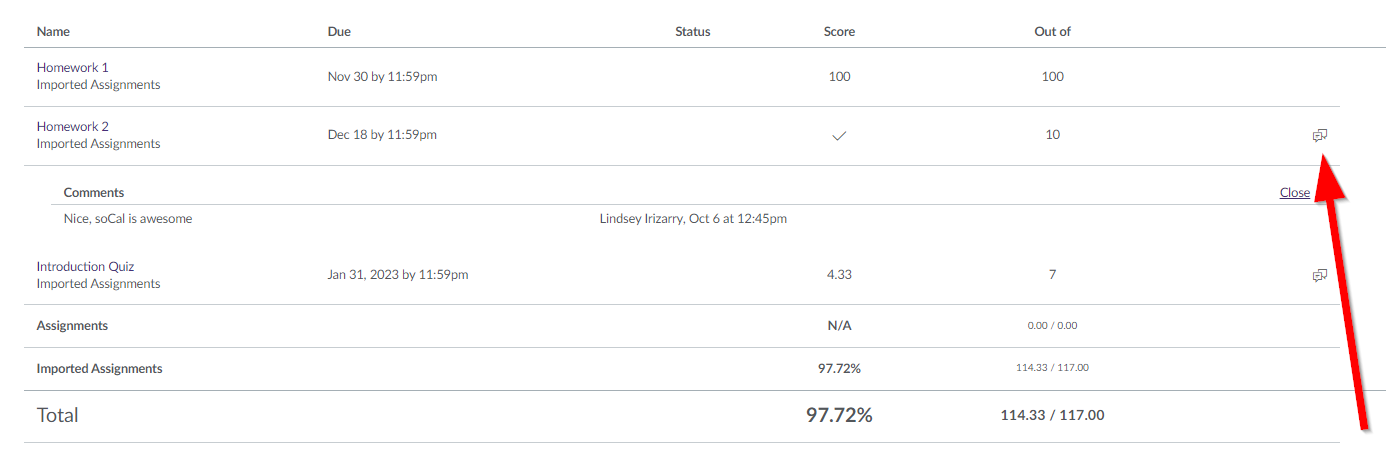Click the Score column header
The image size is (1386, 462).
839,32
